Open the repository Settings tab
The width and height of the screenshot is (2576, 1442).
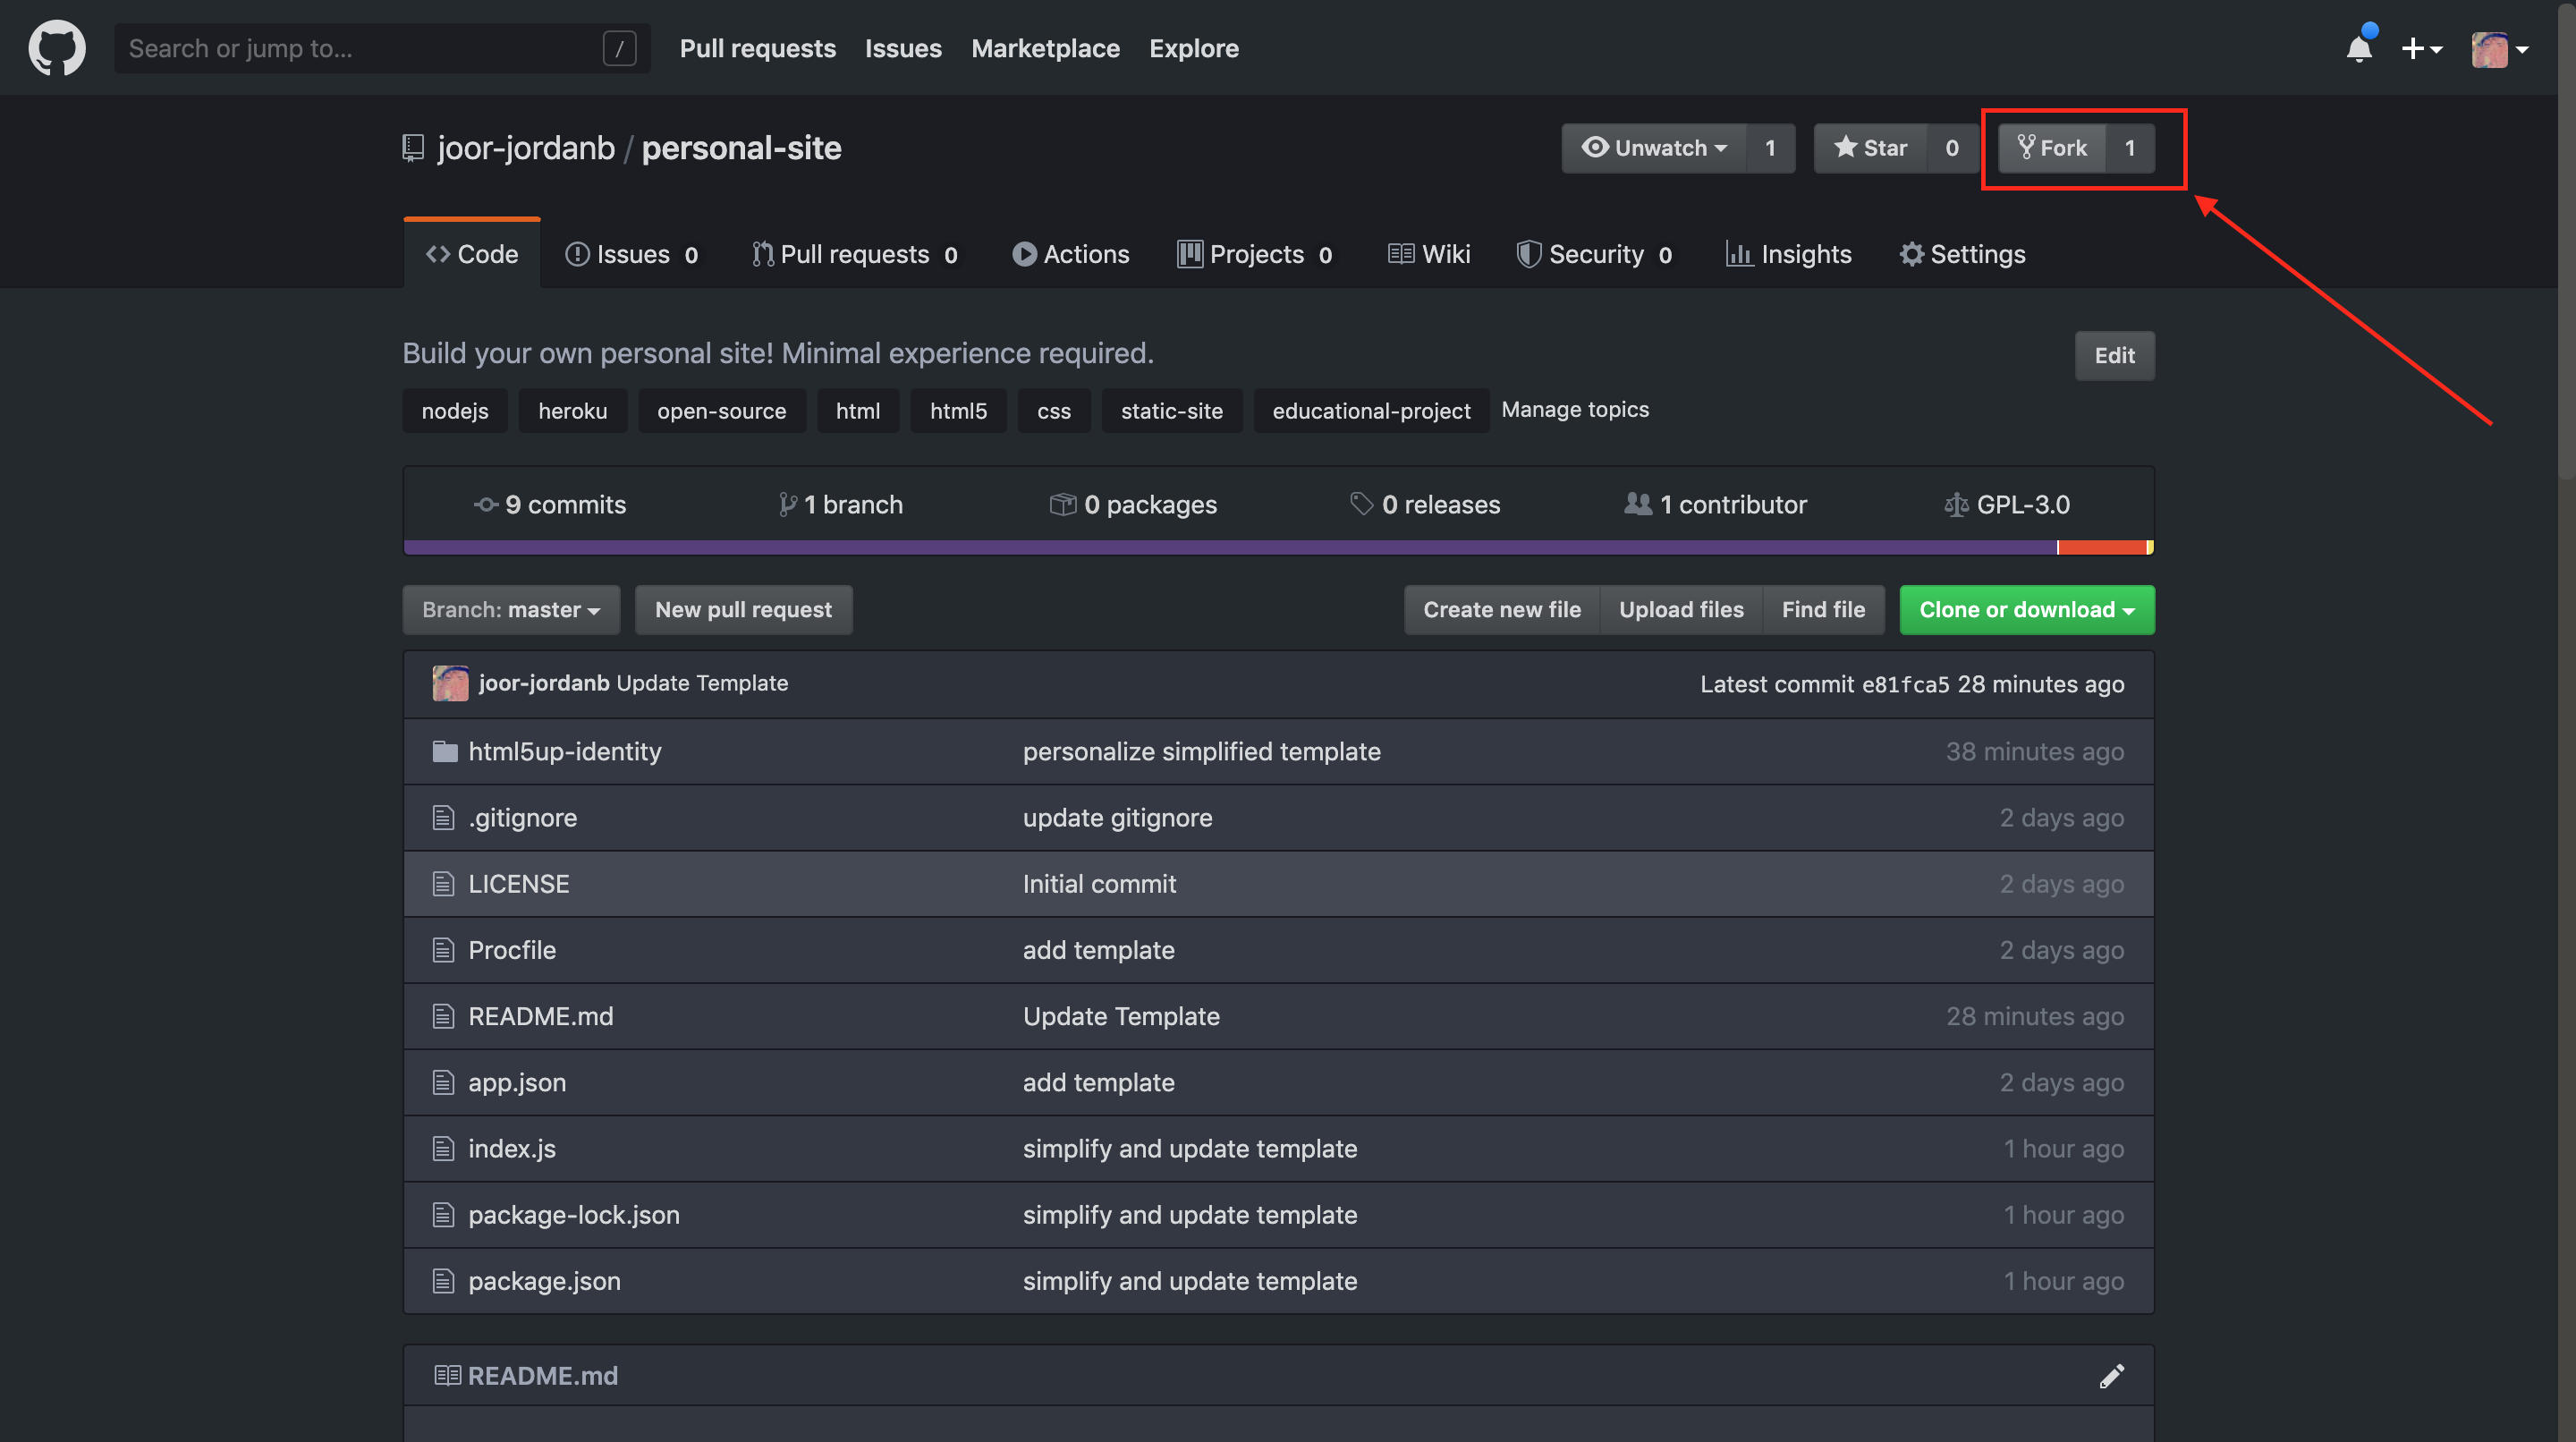pyautogui.click(x=1963, y=254)
